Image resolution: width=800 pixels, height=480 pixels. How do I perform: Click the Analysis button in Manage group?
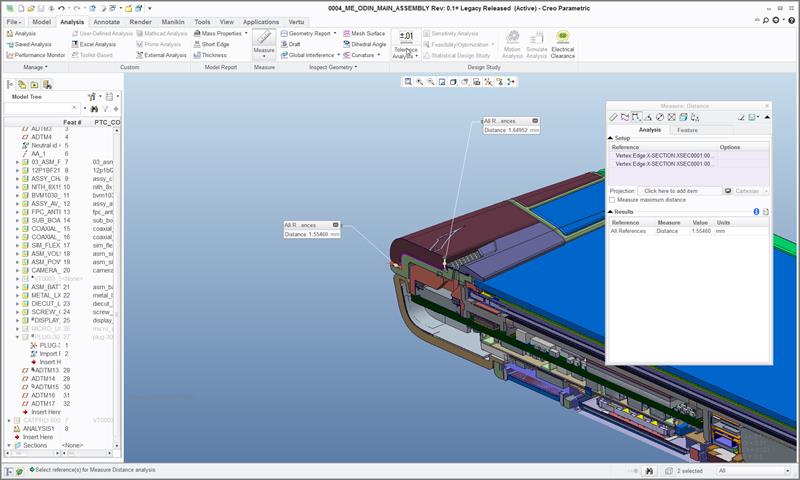point(21,33)
